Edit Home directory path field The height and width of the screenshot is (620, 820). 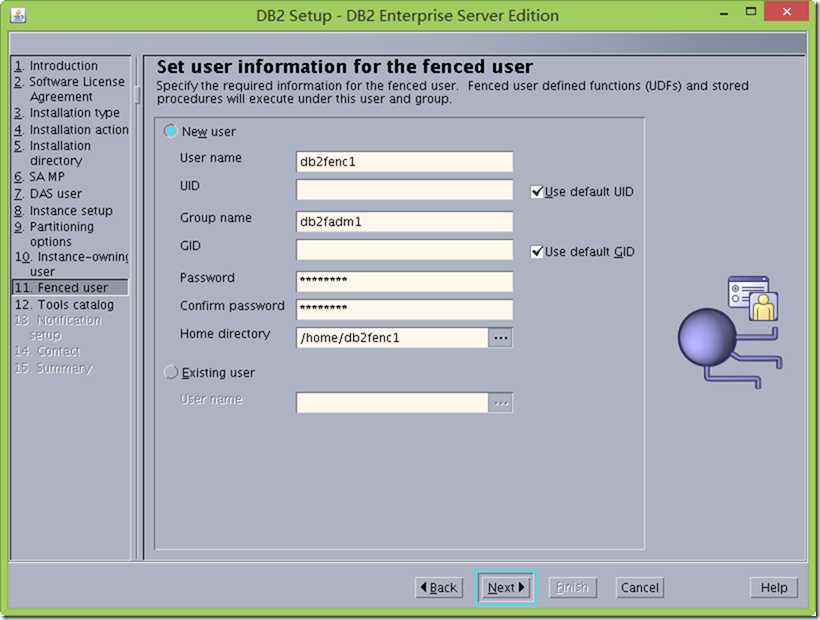[x=392, y=338]
